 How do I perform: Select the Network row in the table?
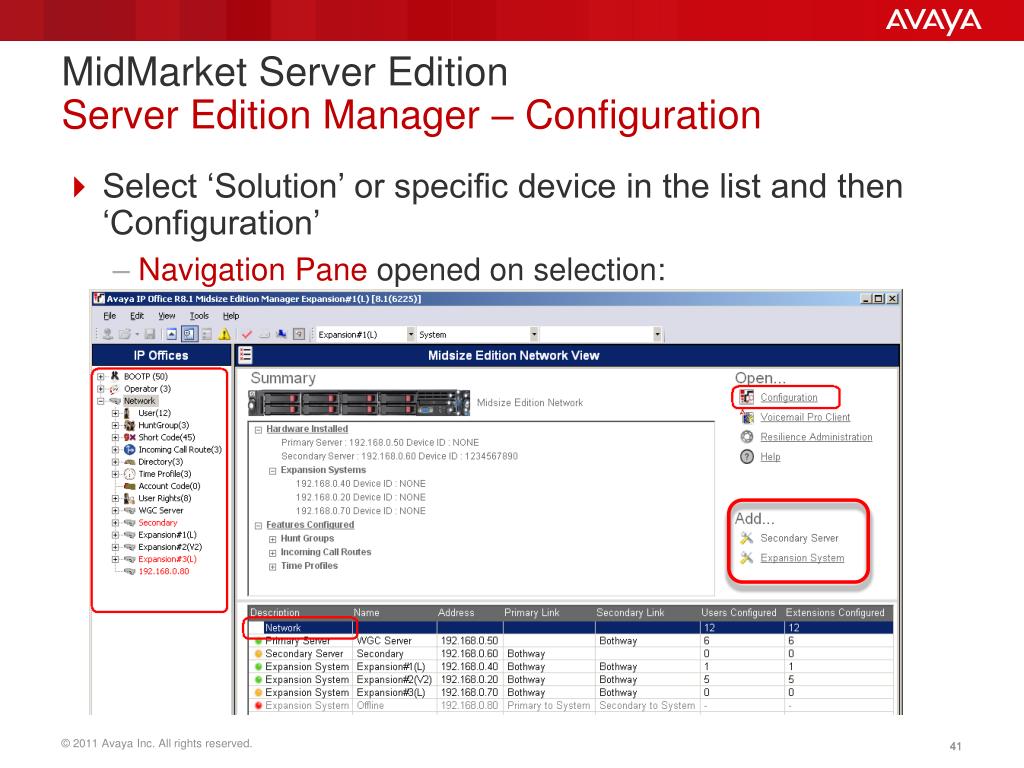570,628
